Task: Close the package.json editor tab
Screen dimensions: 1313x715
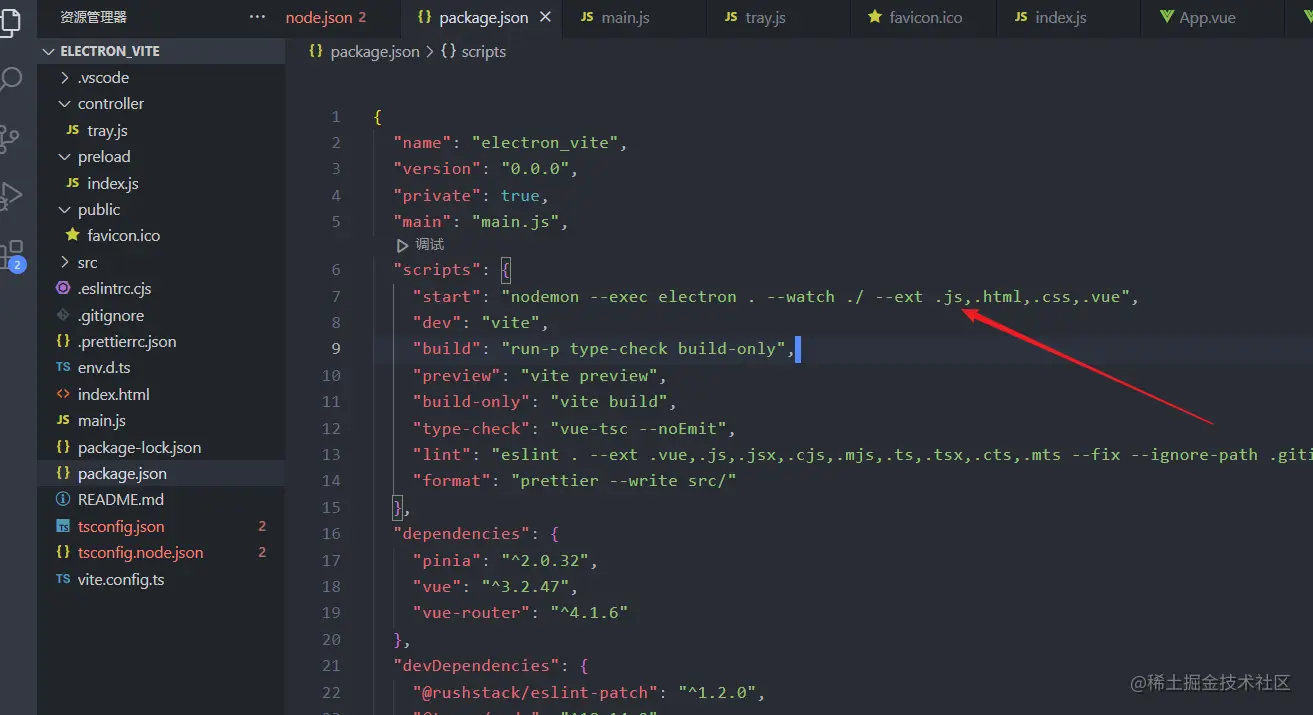Action: [545, 17]
